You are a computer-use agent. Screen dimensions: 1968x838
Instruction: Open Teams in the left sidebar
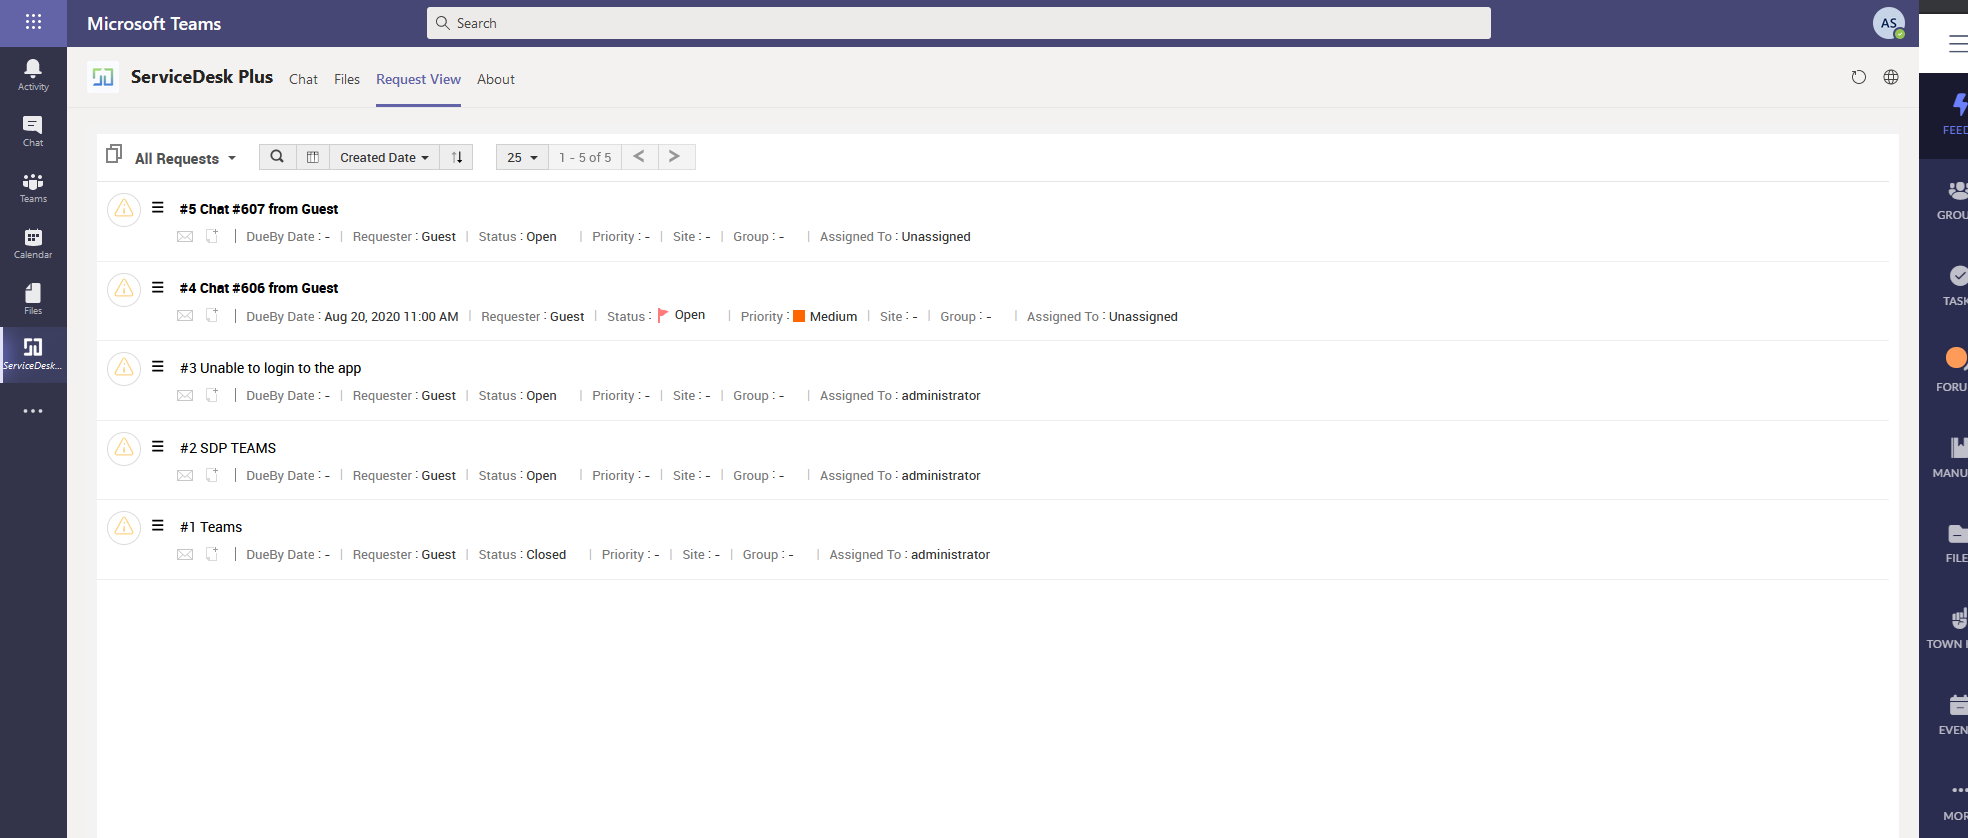(x=33, y=187)
